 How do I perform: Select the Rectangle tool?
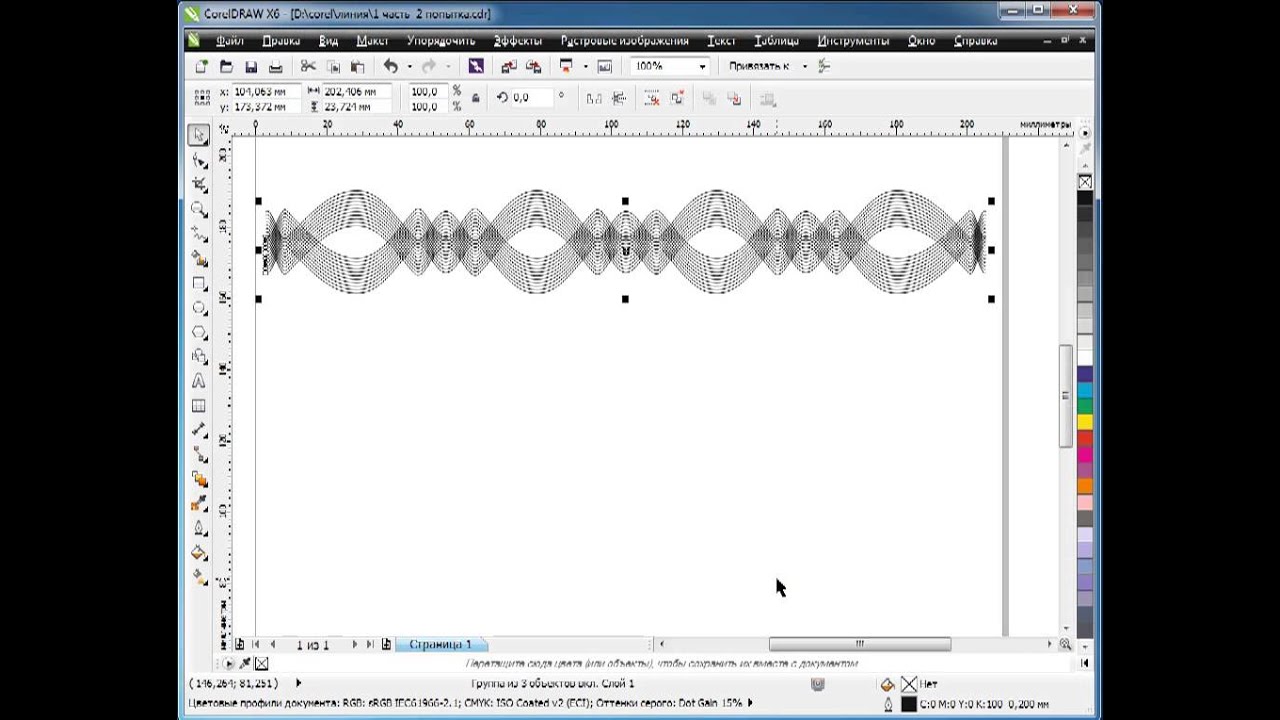point(200,283)
